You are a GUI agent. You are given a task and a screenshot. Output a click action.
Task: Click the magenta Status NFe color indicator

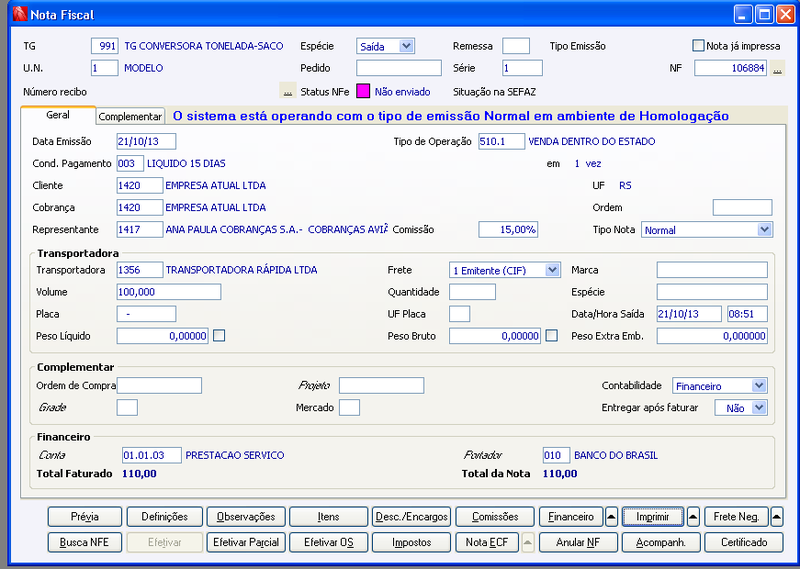364,92
